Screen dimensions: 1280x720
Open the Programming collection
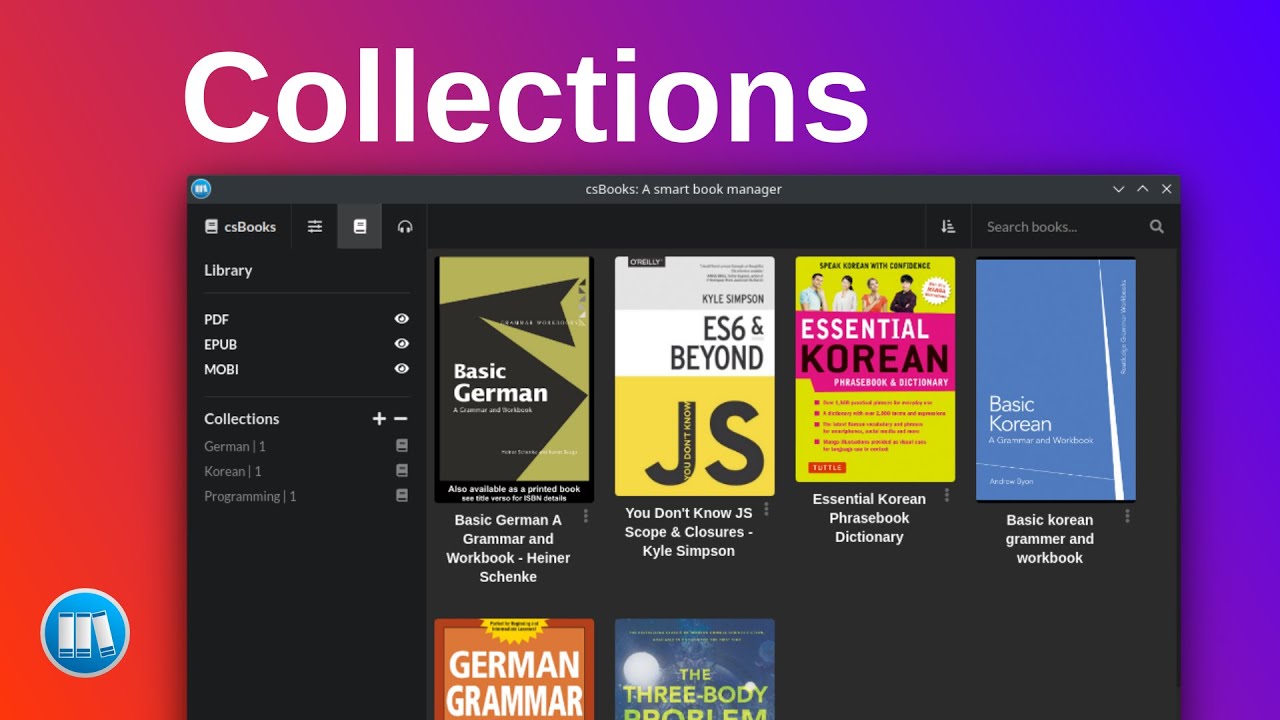tap(250, 496)
